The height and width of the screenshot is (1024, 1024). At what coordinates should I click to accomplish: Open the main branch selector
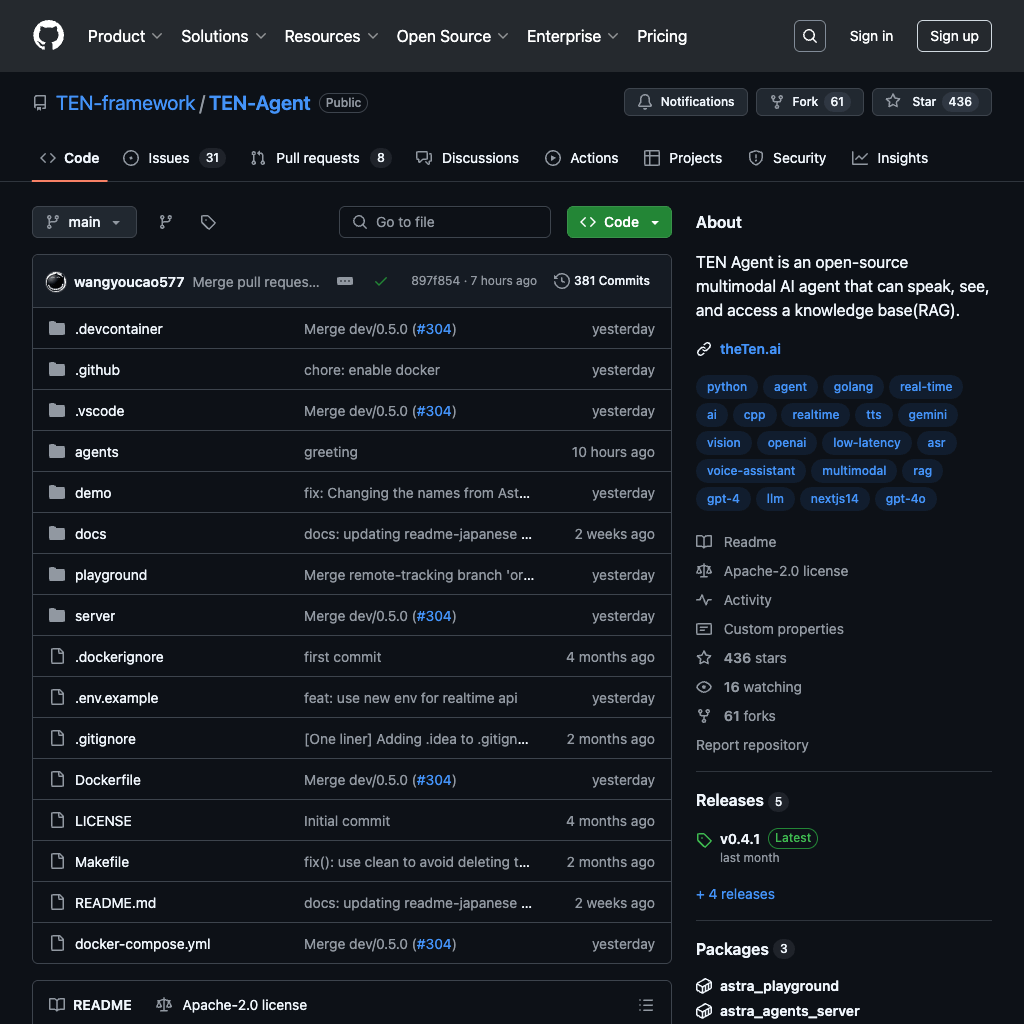pos(84,222)
